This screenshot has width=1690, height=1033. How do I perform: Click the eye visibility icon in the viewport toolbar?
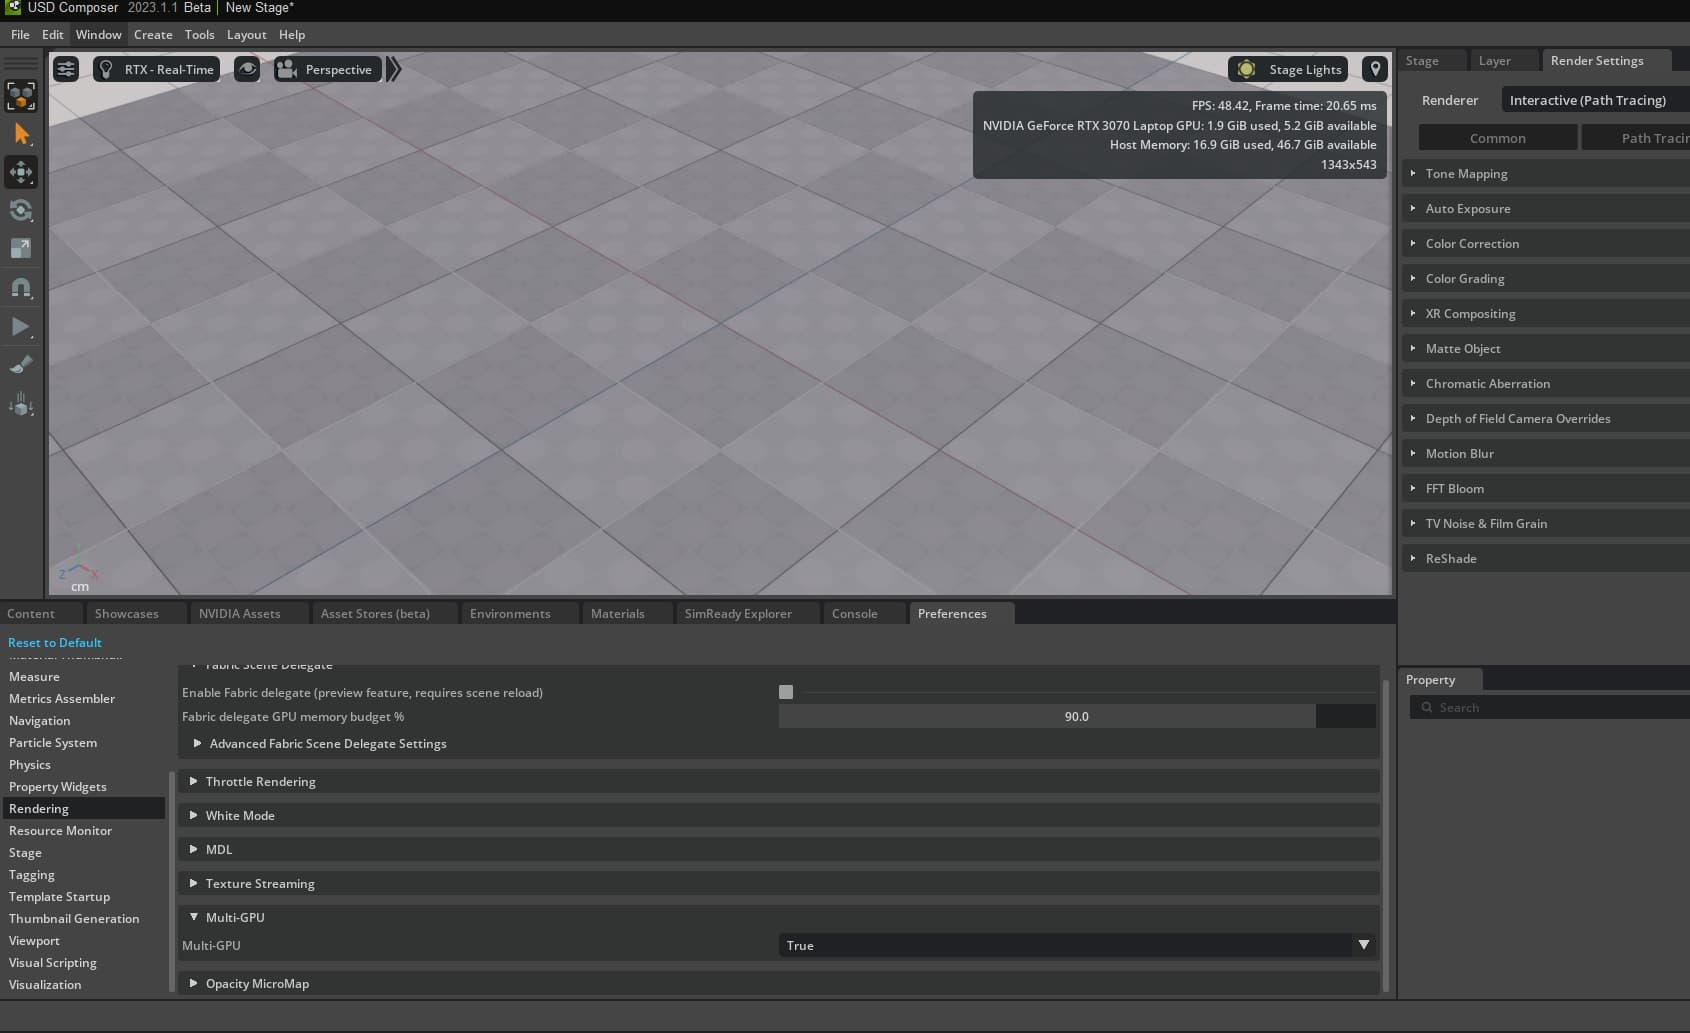[x=247, y=69]
